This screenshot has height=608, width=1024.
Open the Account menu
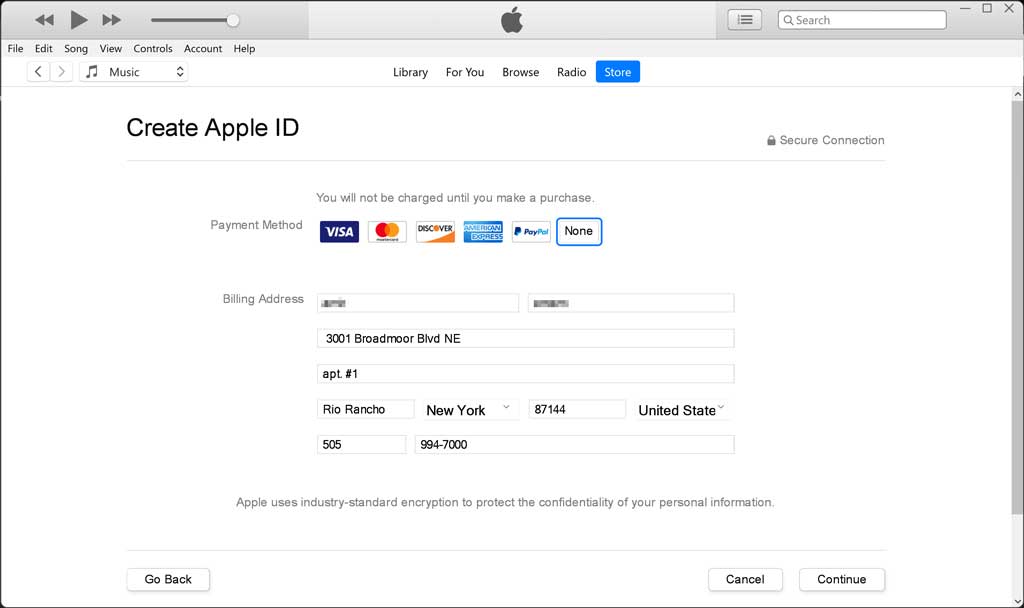coord(203,48)
